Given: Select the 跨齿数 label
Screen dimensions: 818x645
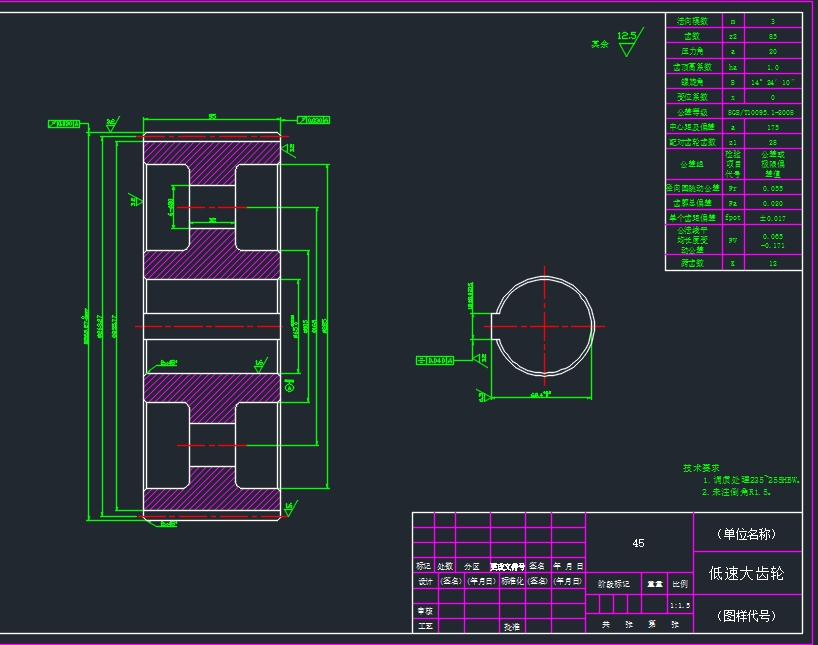Looking at the screenshot, I should tap(692, 263).
